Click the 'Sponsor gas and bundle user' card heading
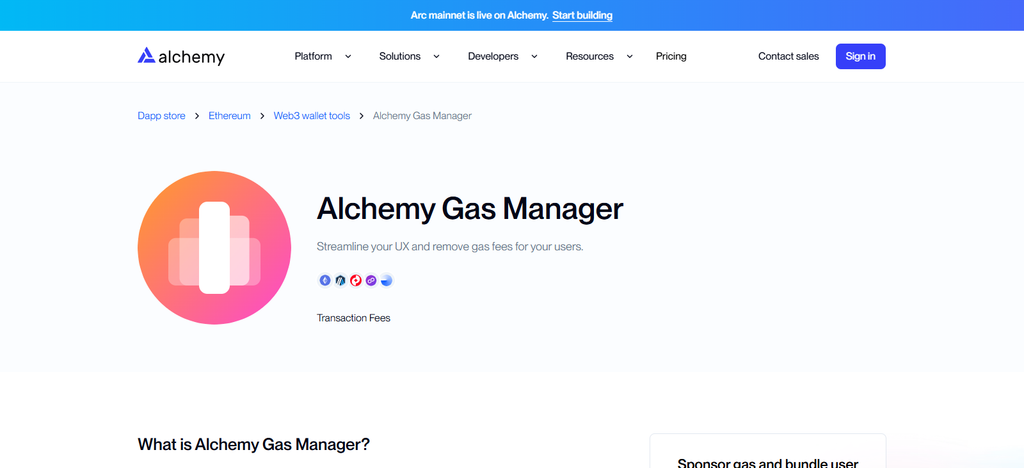Screen dimensions: 1024x468 767,463
